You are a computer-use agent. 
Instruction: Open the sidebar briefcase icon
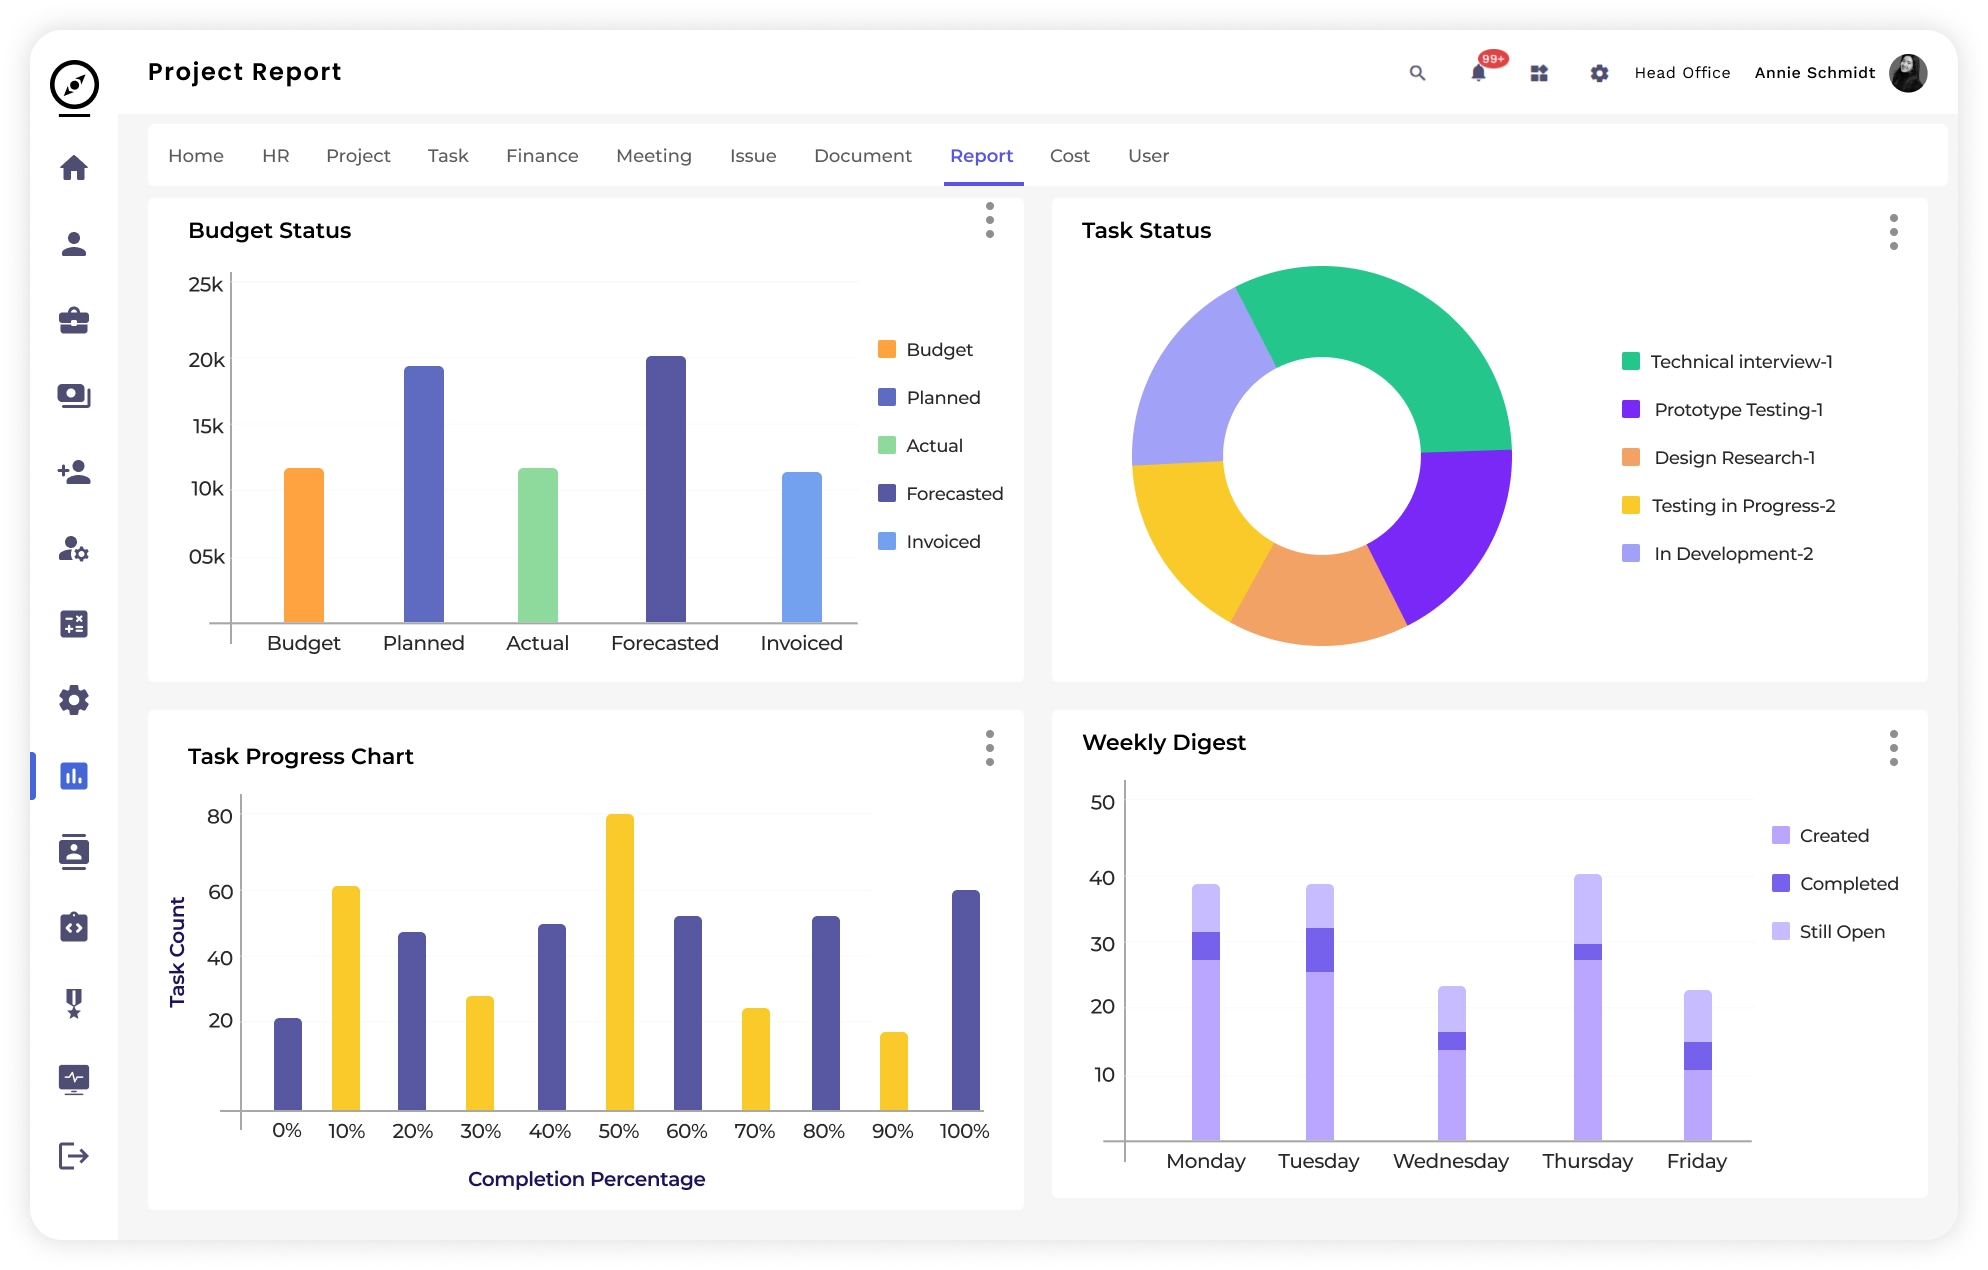(74, 320)
